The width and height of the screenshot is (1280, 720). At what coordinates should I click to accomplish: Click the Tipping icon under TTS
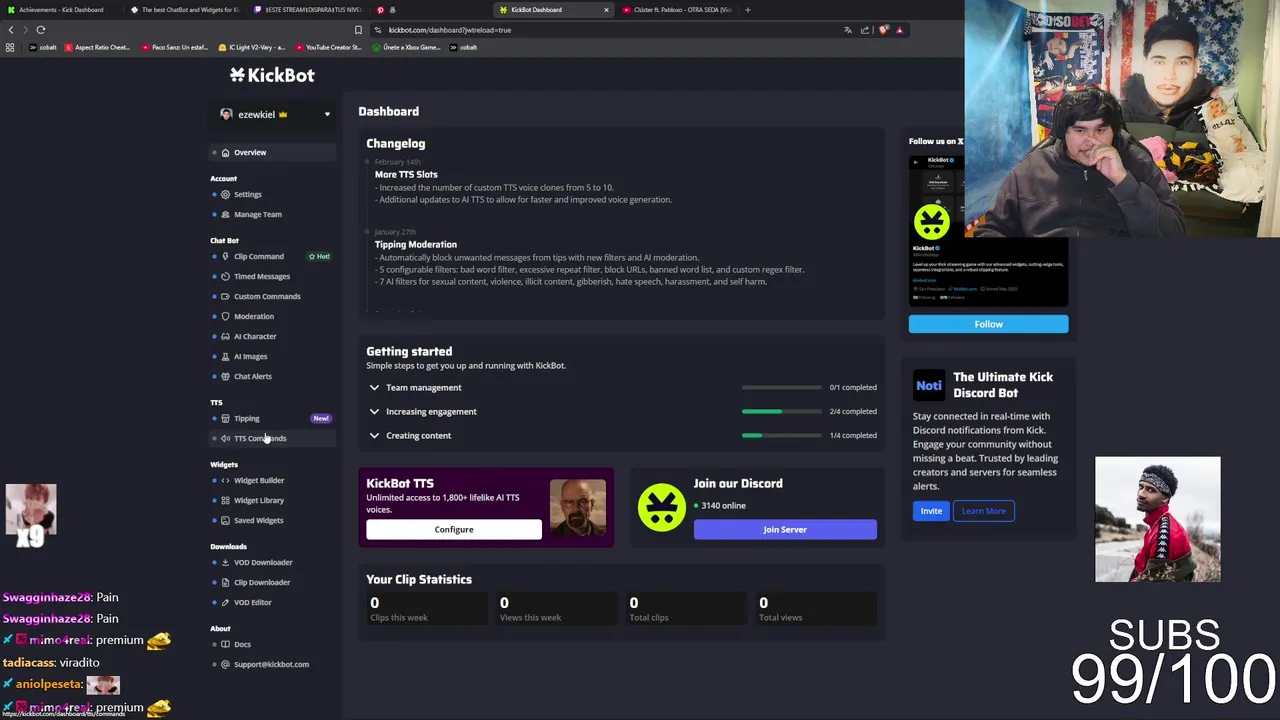pos(225,419)
